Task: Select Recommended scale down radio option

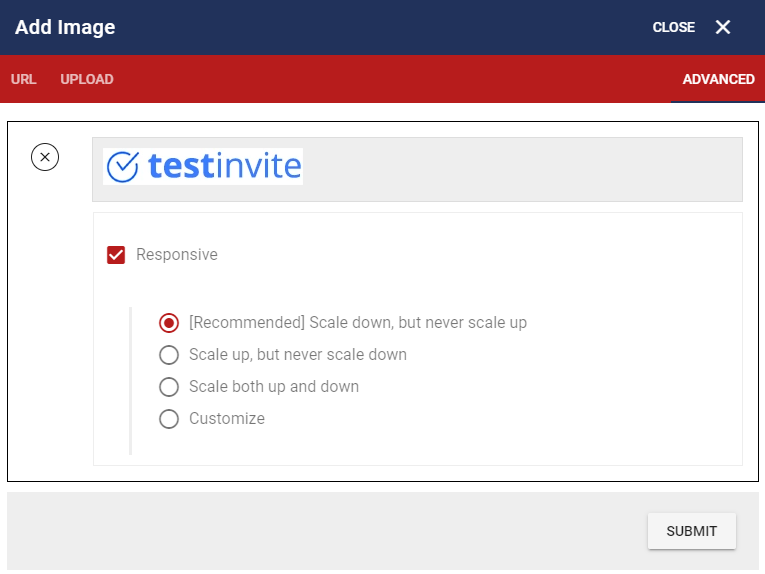Action: click(x=169, y=323)
